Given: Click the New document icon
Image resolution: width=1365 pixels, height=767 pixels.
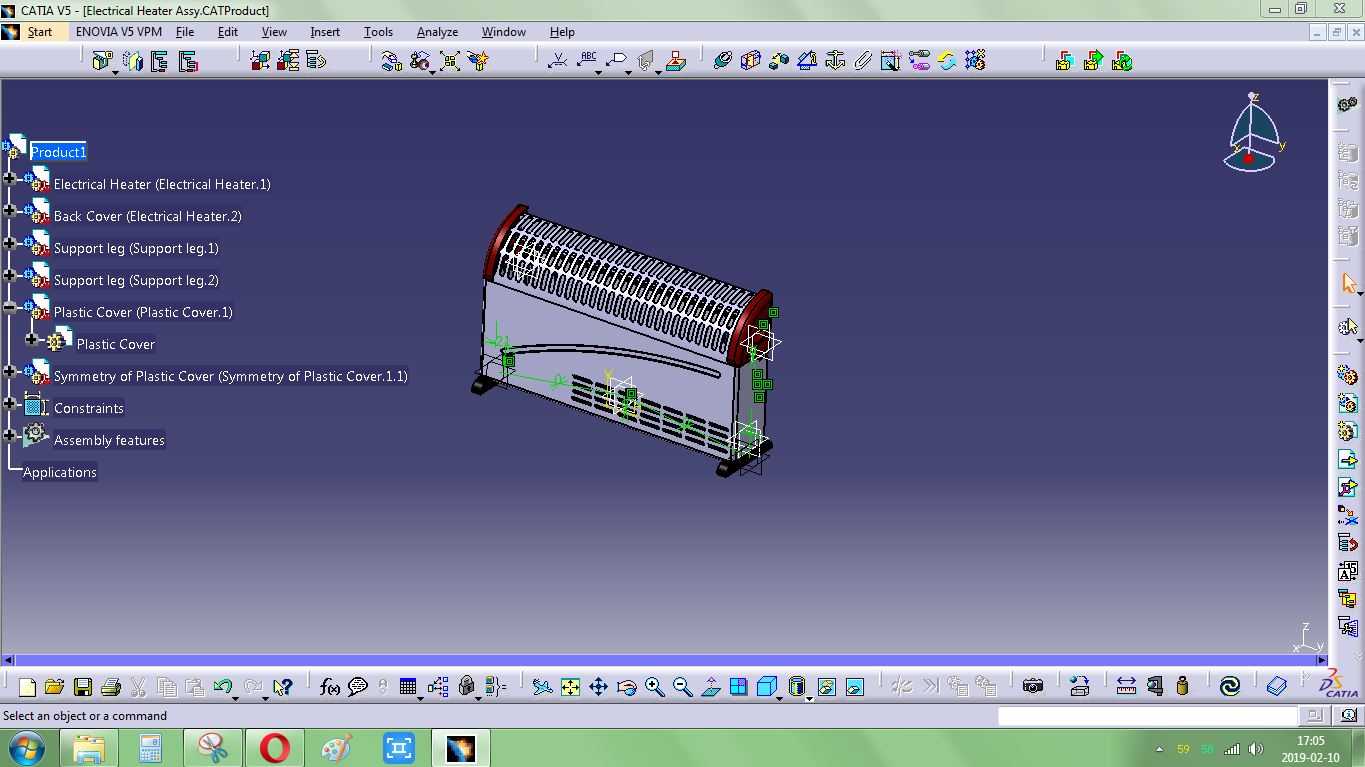Looking at the screenshot, I should 27,687.
